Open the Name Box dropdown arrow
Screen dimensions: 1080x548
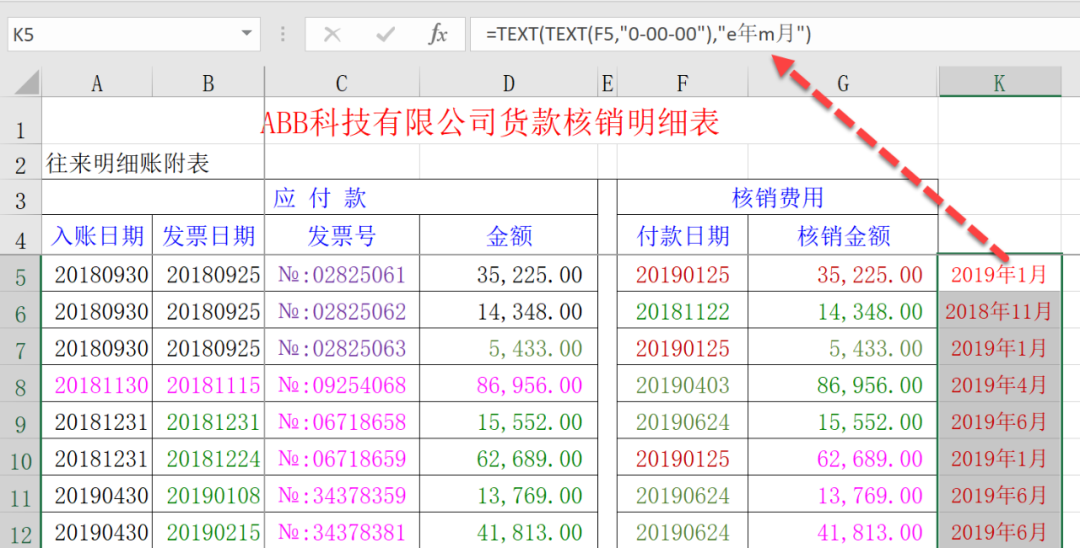coord(246,34)
